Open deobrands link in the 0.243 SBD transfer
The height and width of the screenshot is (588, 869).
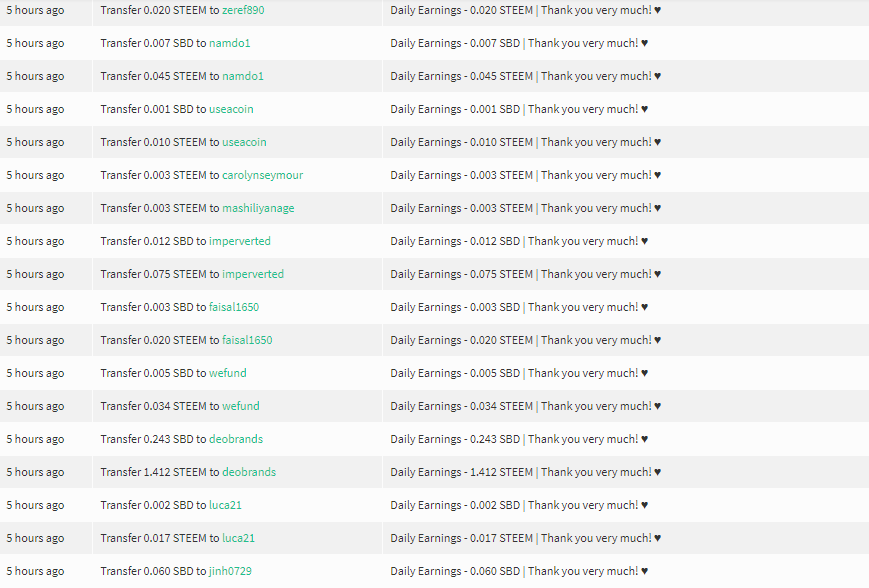coord(236,439)
